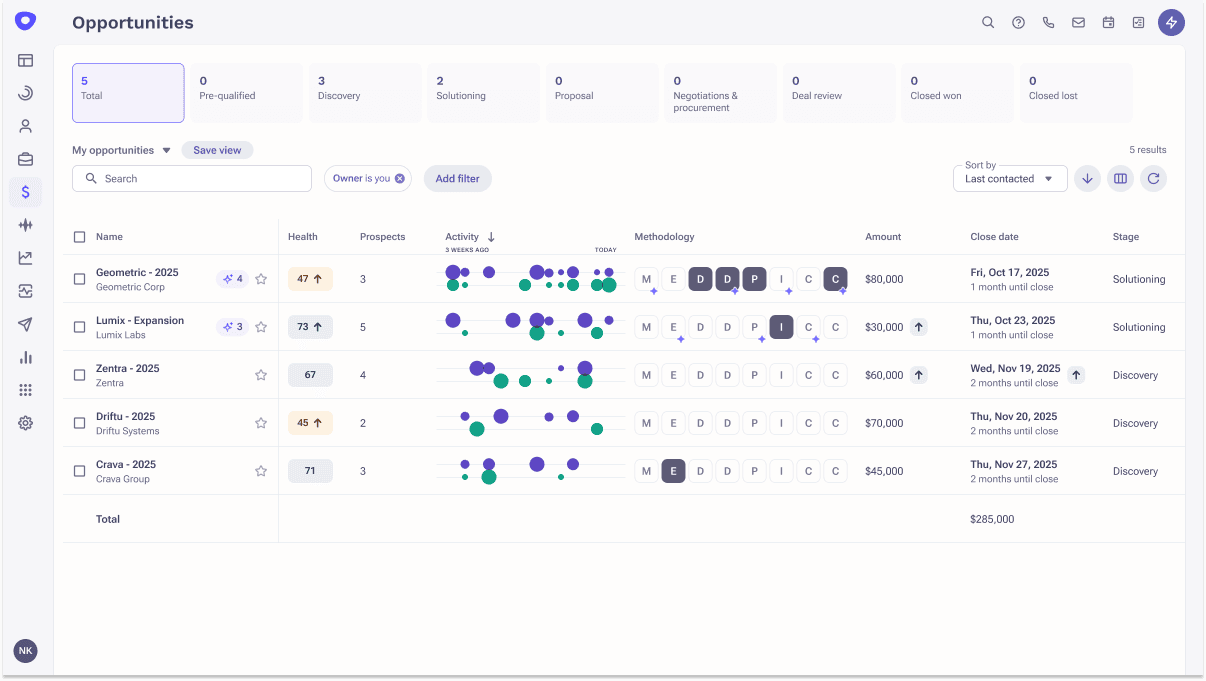Screen dimensions: 1206x681
Task: Click the refresh results icon
Action: [x=1153, y=179]
